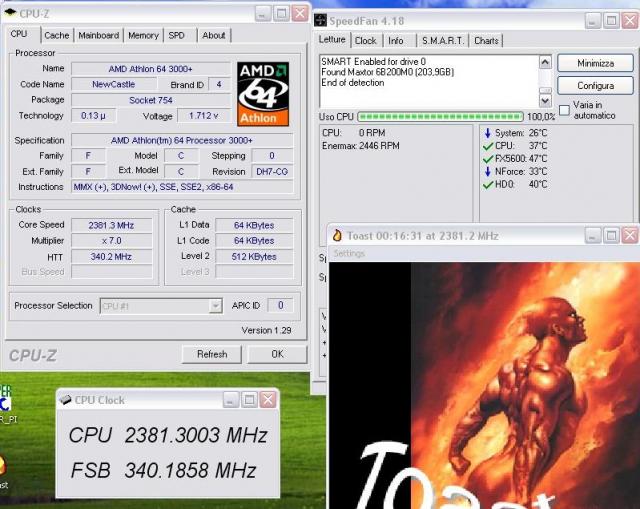The image size is (640, 509).
Task: Click the 'Version 1.29' text in CPU-Z
Action: [266, 331]
